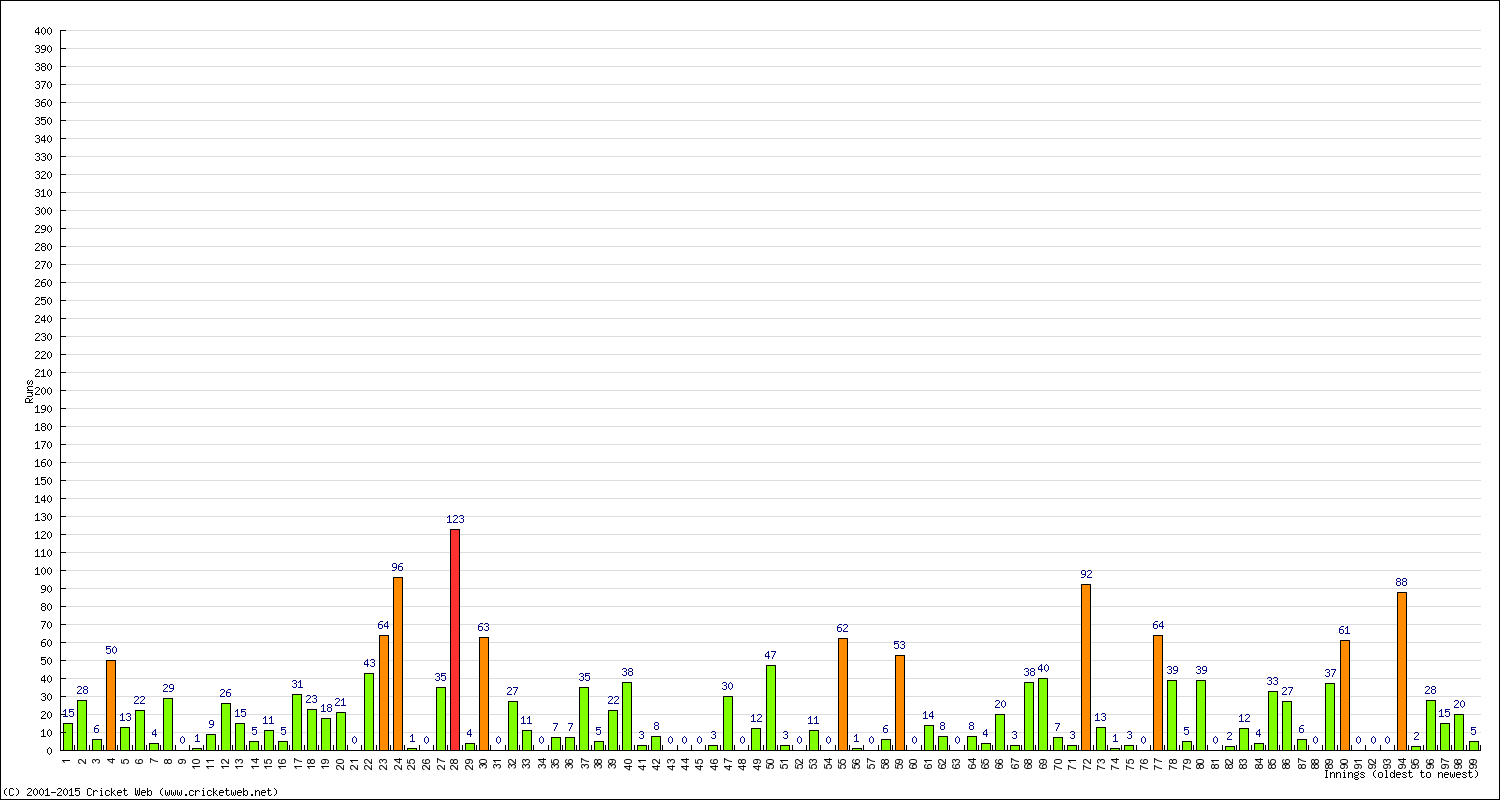Viewport: 1500px width, 800px height.
Task: Click the 61 value label above bar
Action: 1345,630
